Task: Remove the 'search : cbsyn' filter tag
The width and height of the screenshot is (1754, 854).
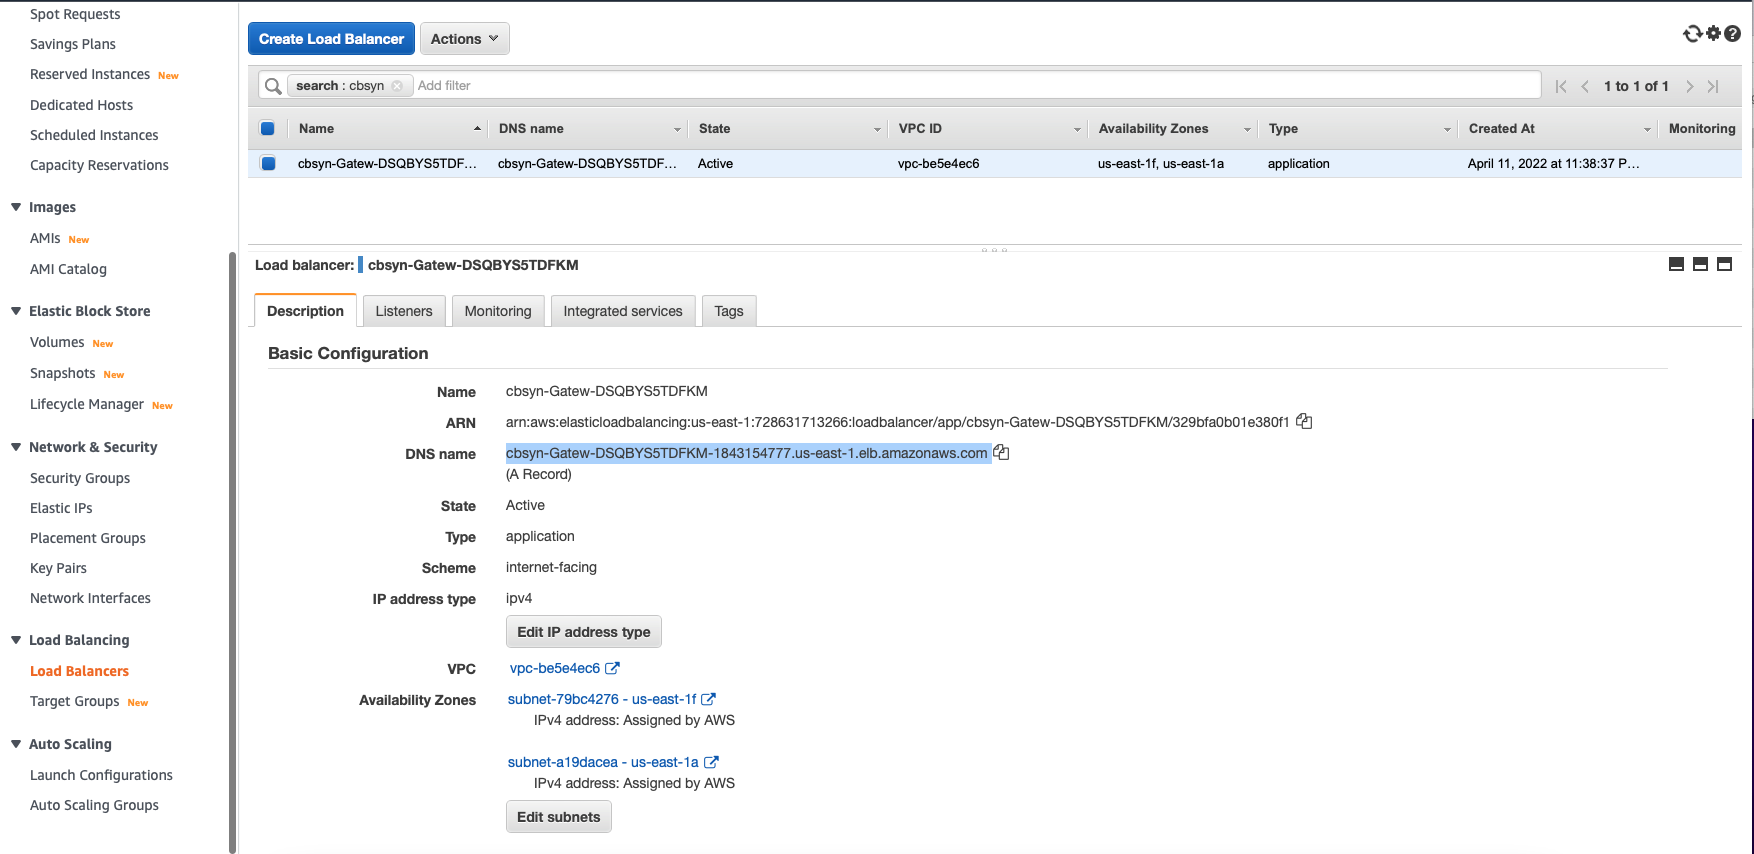Action: pyautogui.click(x=397, y=86)
